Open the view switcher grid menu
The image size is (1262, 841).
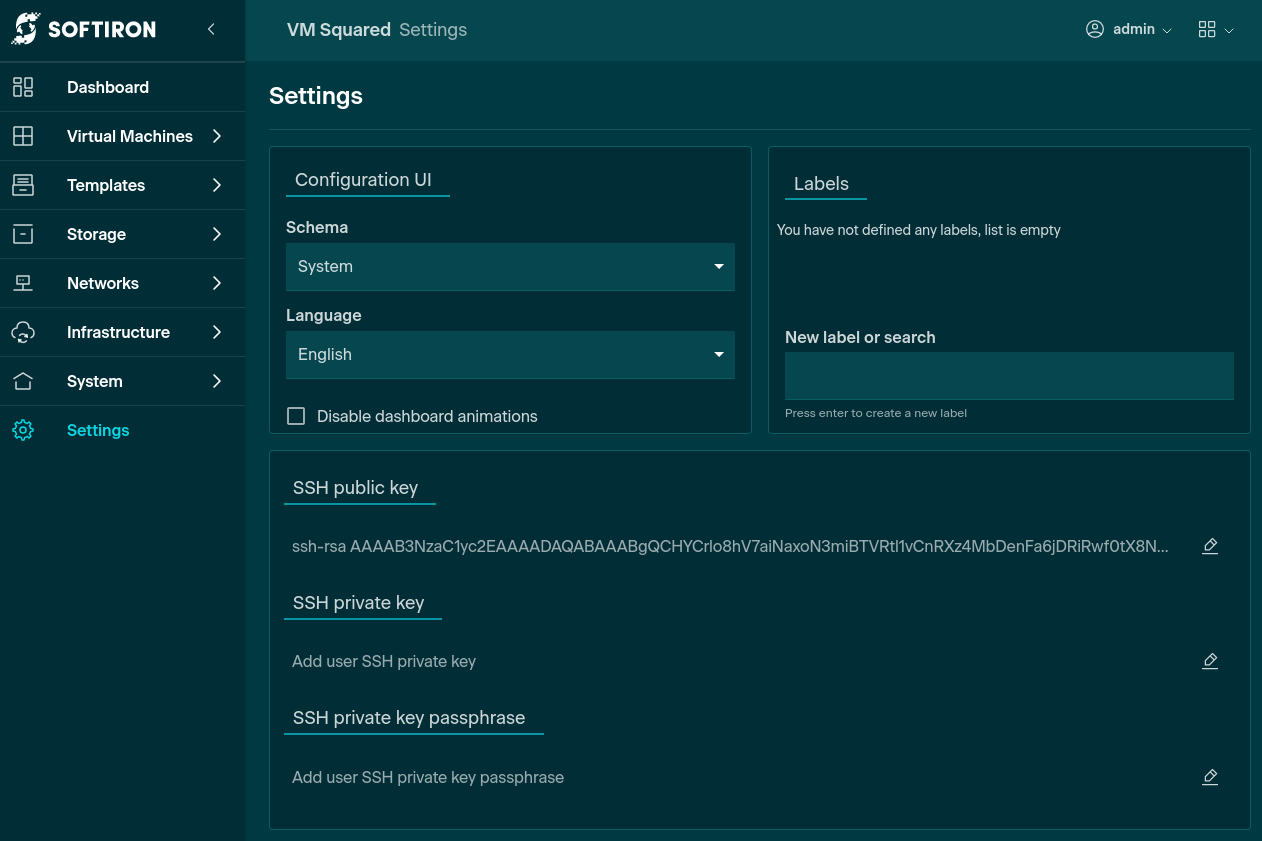click(x=1215, y=30)
